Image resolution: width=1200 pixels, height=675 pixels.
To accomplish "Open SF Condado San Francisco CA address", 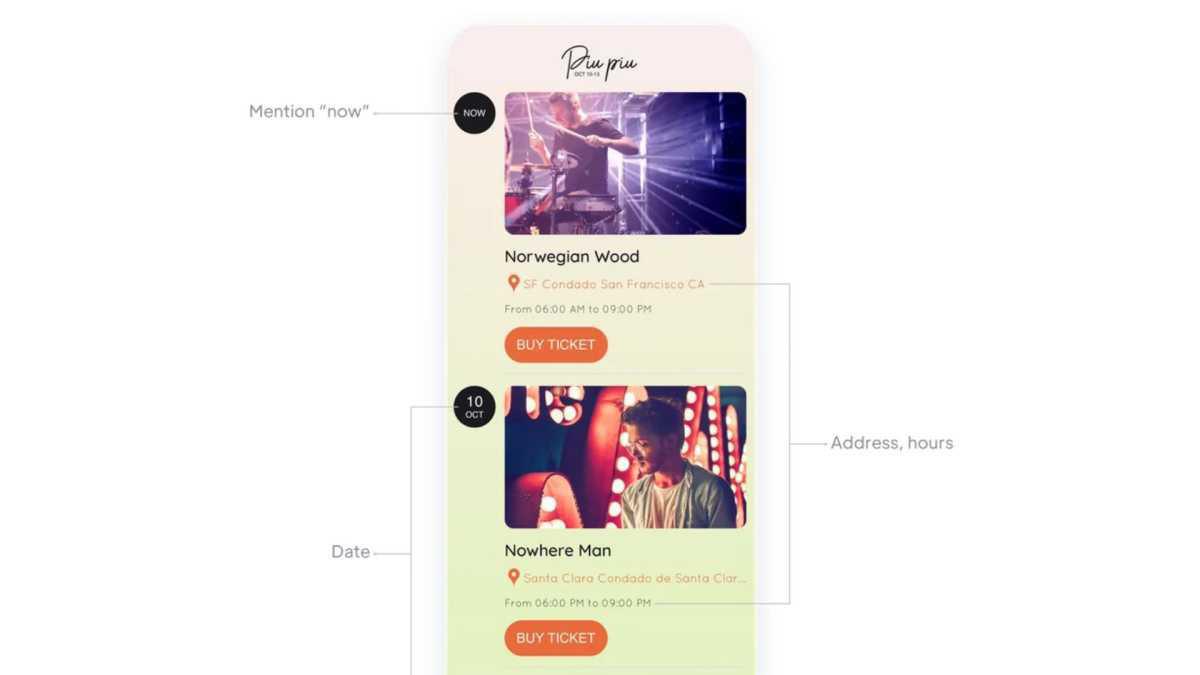I will [614, 284].
